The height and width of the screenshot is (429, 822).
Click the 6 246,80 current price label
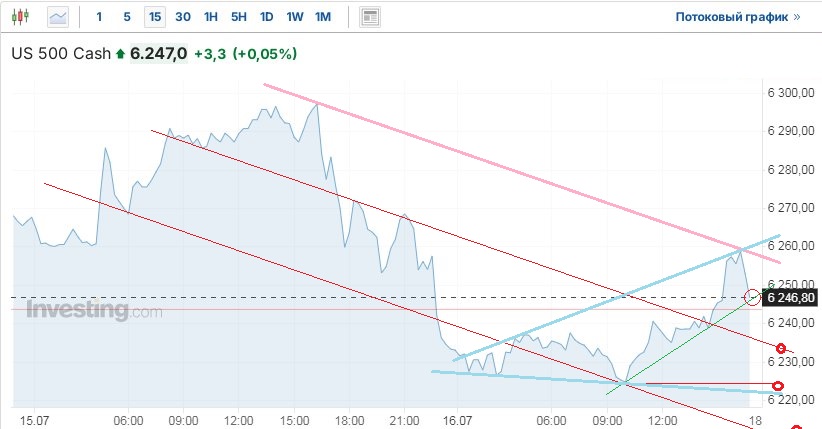pyautogui.click(x=791, y=297)
